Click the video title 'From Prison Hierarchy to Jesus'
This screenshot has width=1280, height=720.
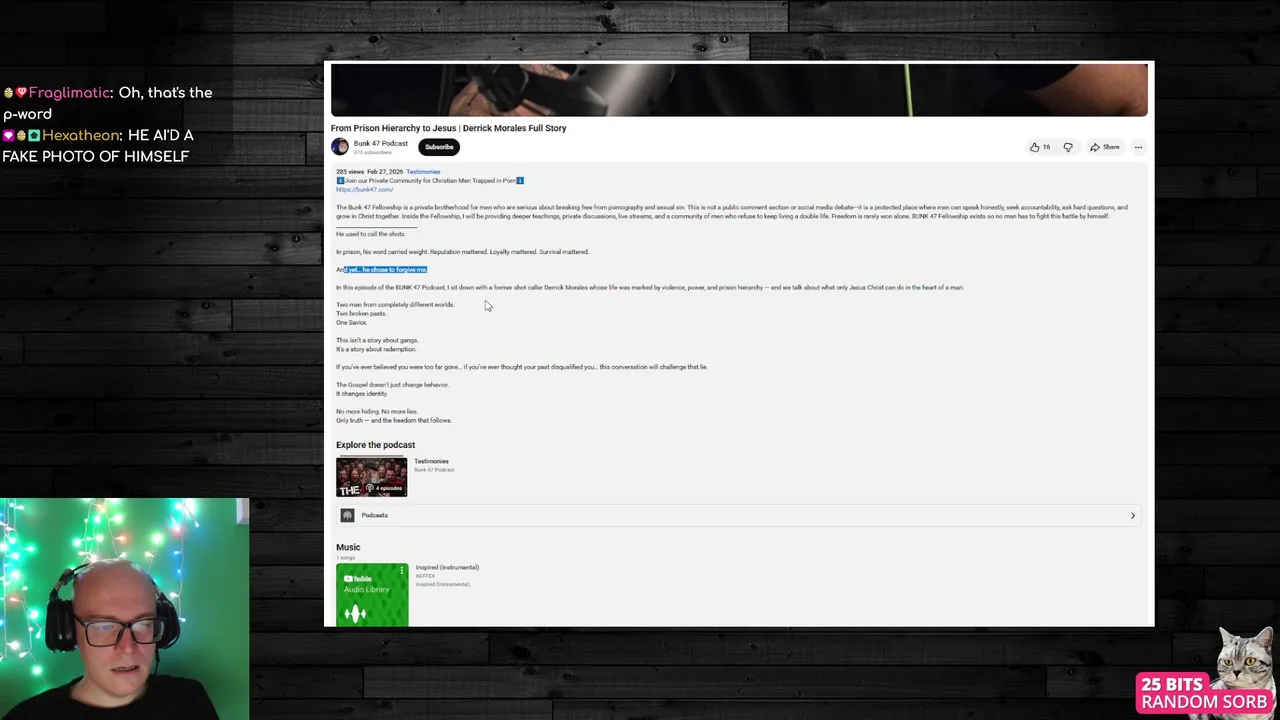(449, 128)
